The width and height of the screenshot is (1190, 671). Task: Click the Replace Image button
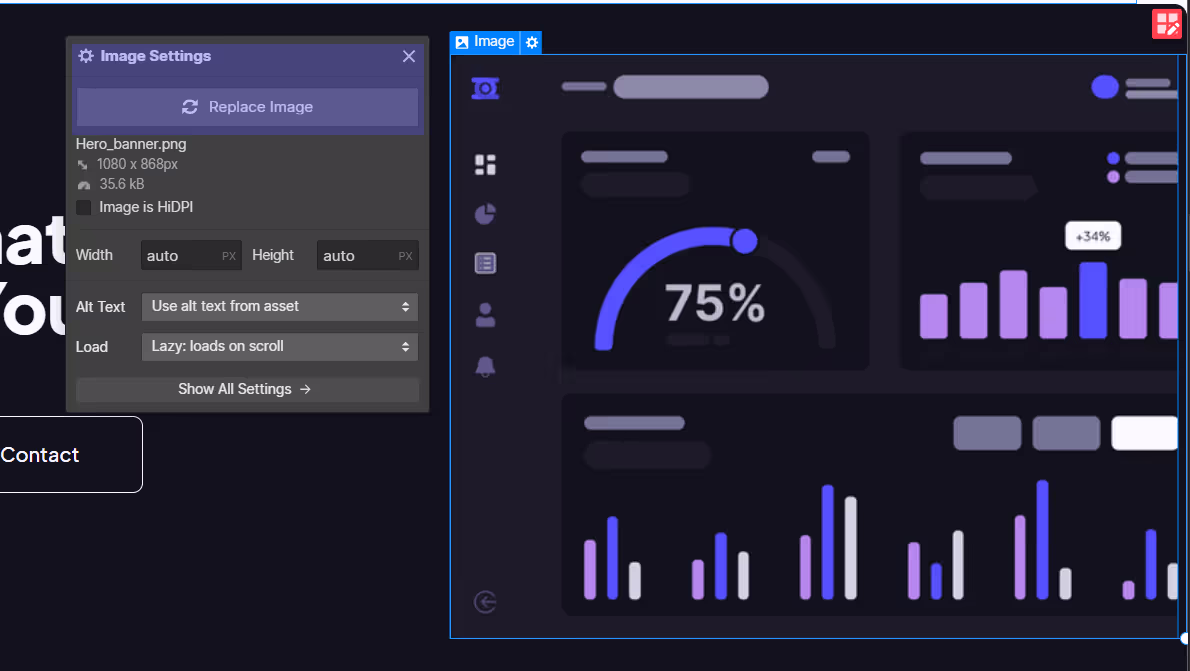247,107
